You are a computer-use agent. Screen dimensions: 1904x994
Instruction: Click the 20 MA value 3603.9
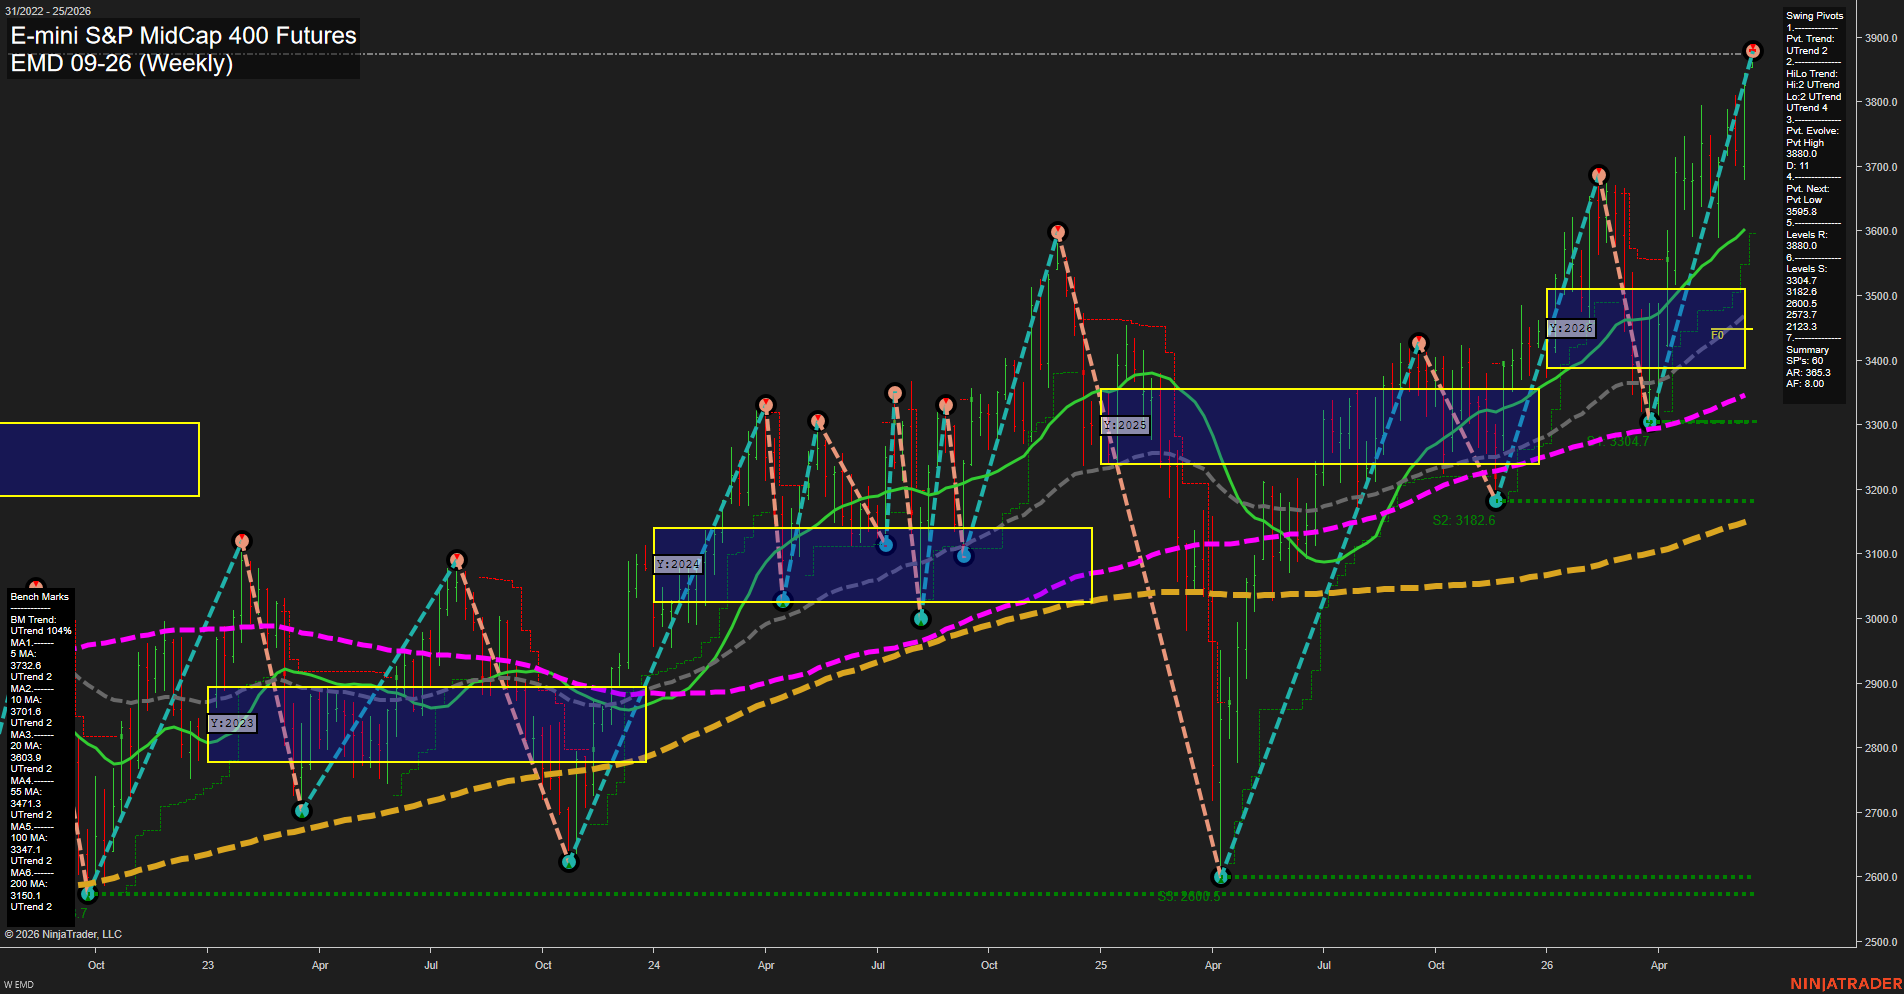click(x=26, y=757)
